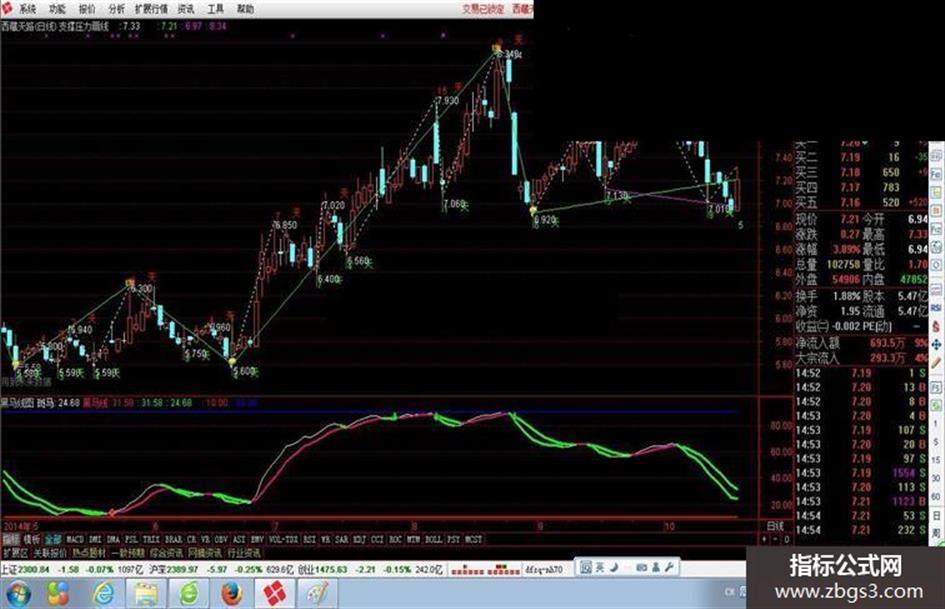The image size is (945, 609).
Task: Switch to the 模板 tab
Action: click(x=32, y=539)
